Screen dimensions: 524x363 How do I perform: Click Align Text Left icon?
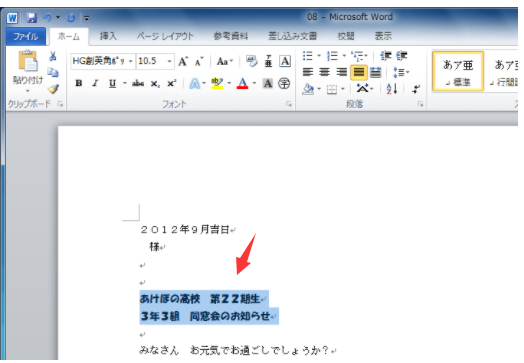[x=308, y=72]
